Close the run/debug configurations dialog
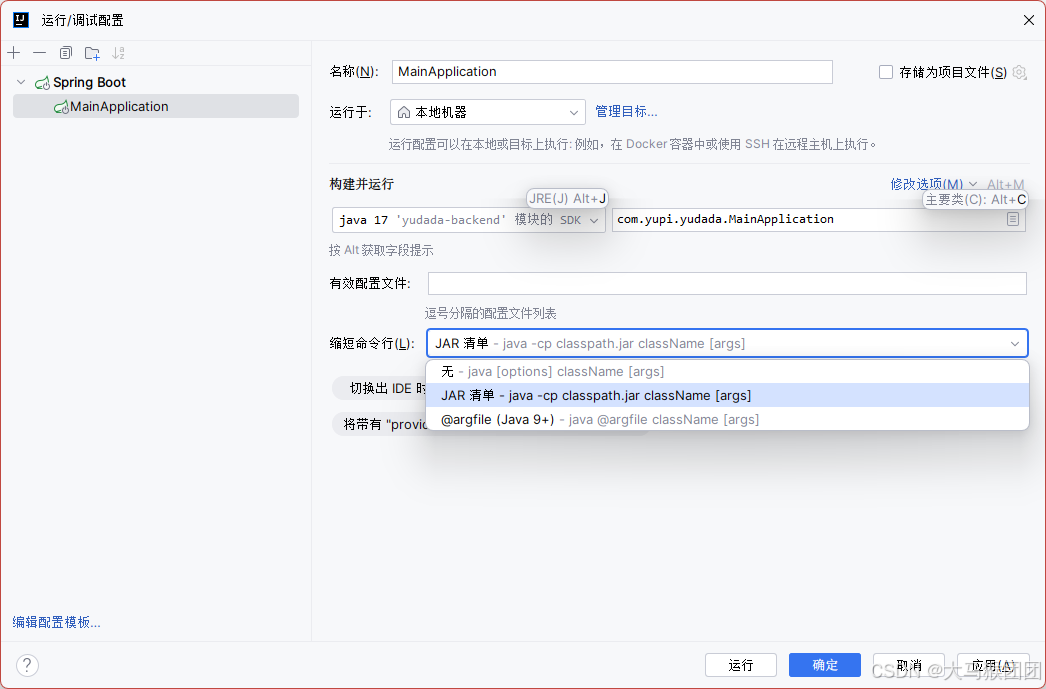The image size is (1046, 689). tap(1029, 20)
